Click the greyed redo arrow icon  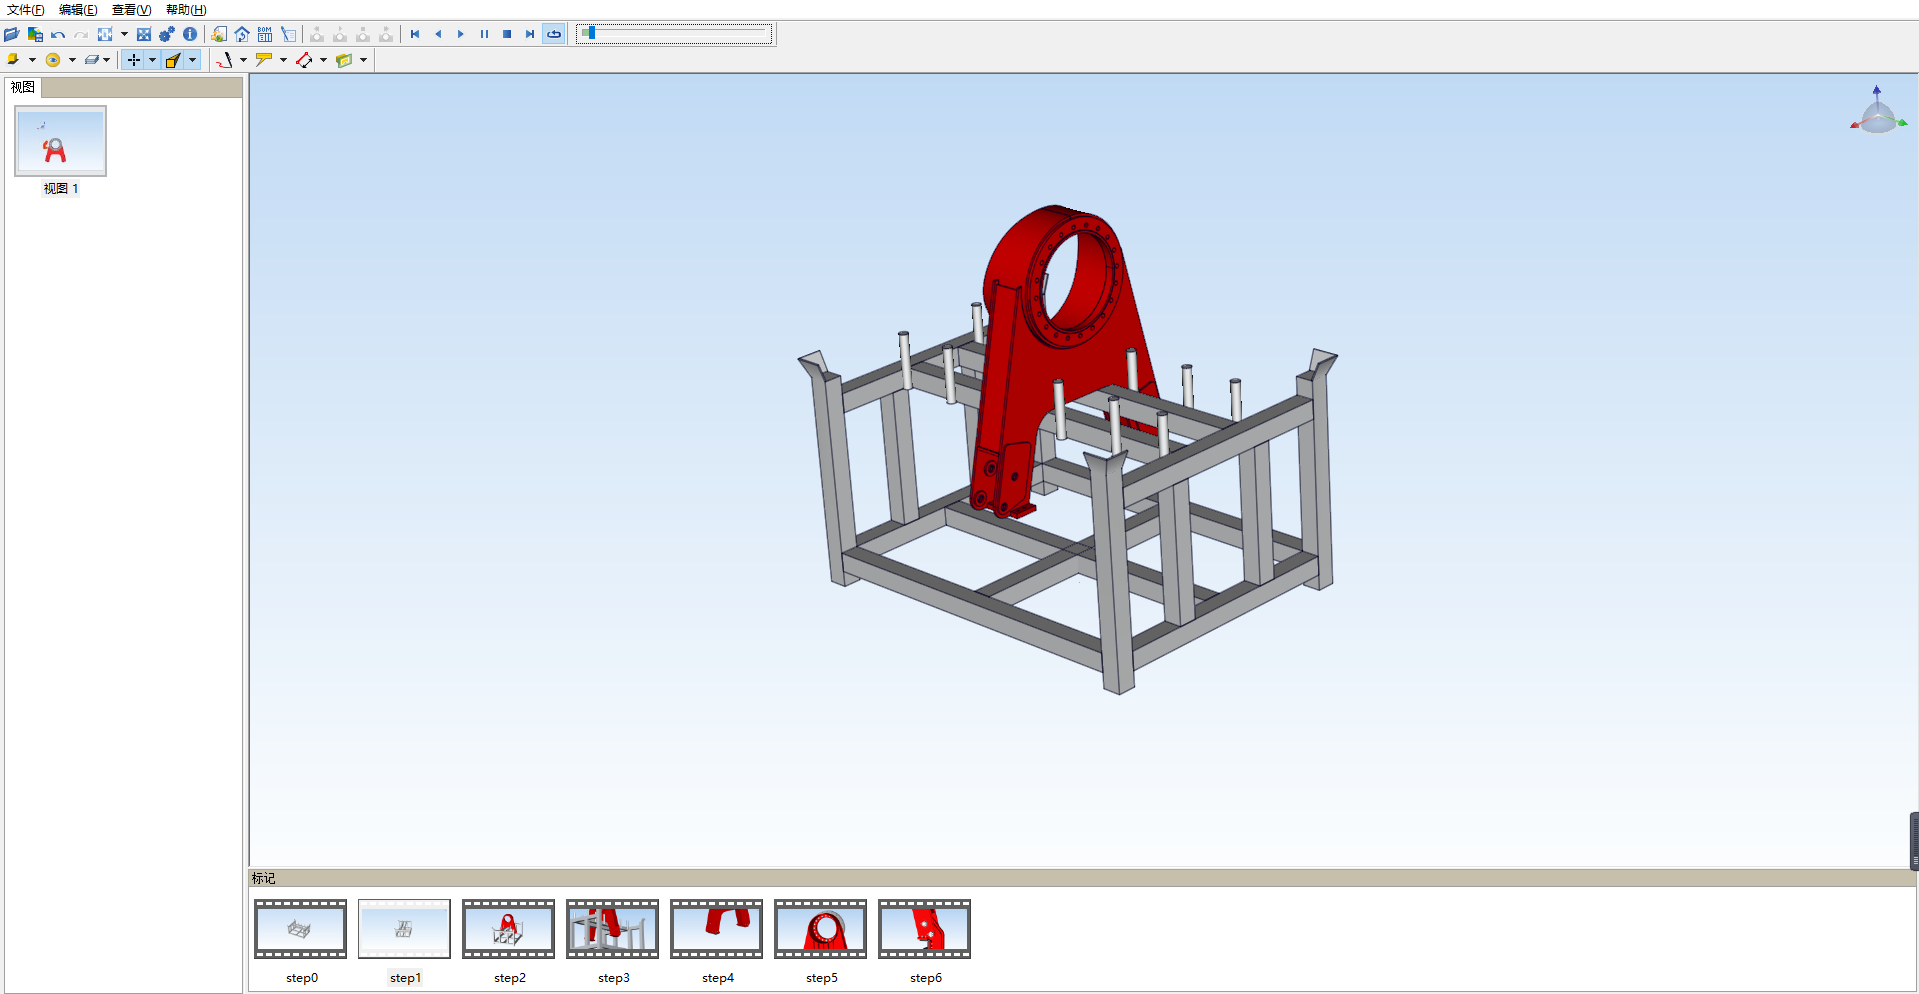point(81,34)
